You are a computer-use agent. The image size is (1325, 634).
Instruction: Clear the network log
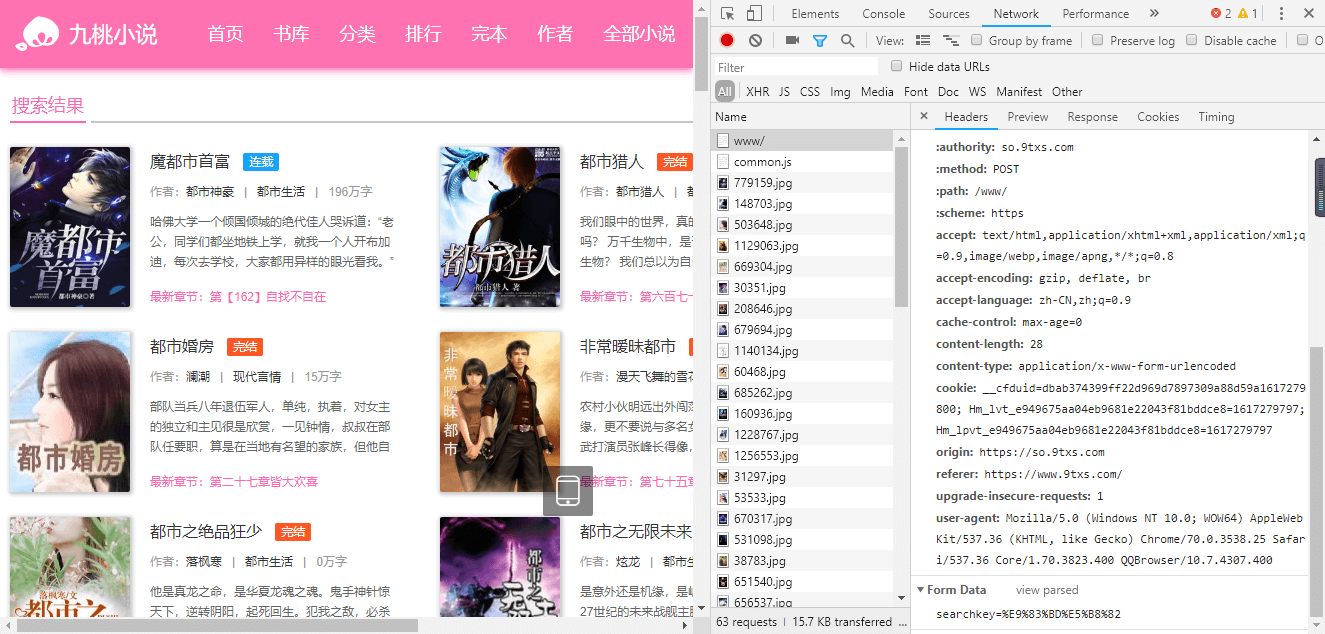point(755,41)
